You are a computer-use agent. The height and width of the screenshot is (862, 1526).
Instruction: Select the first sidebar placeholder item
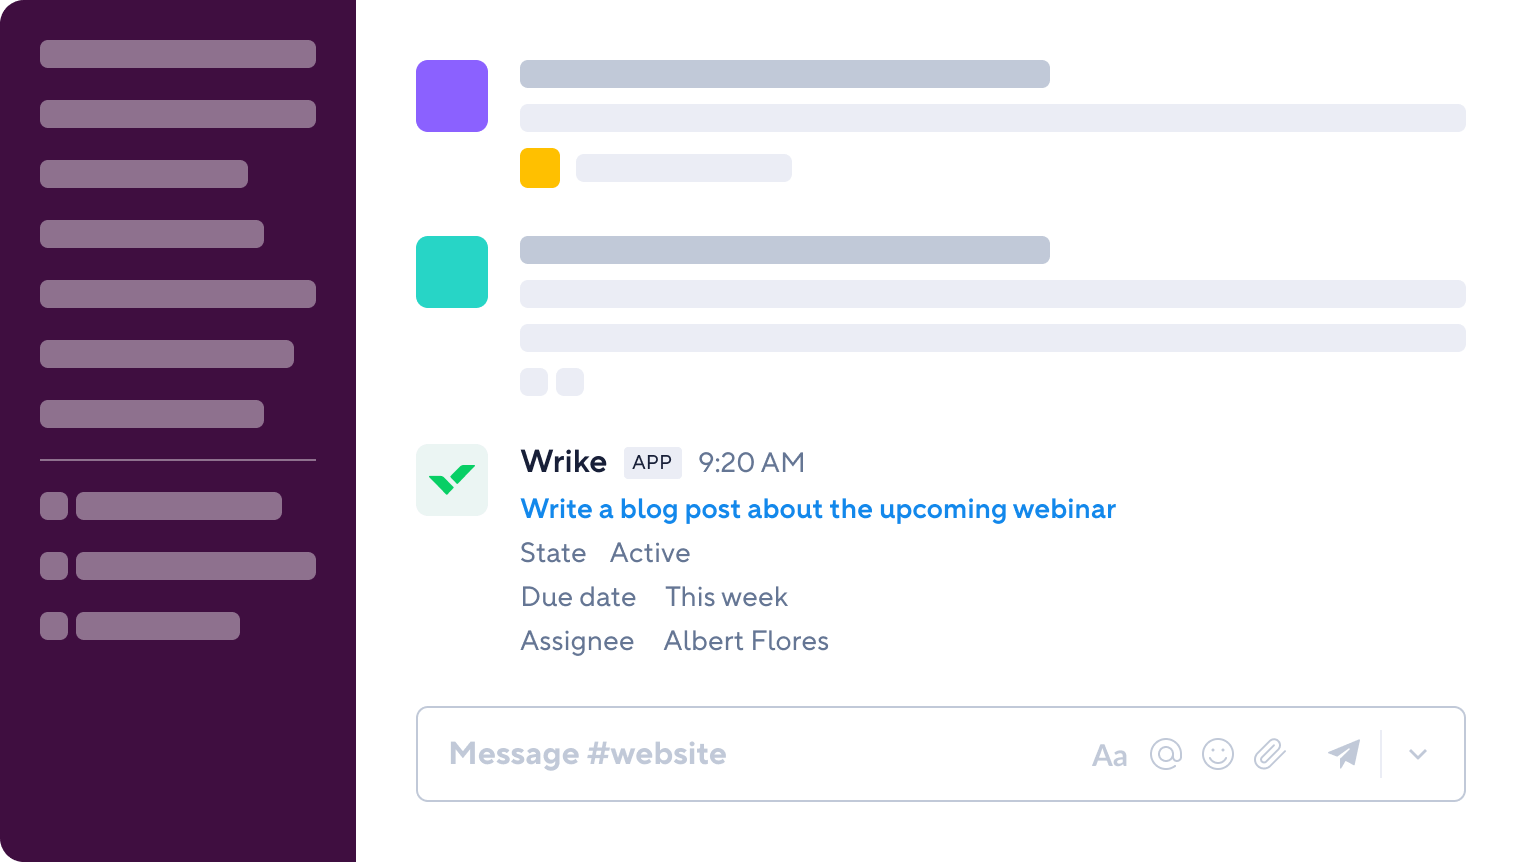click(x=178, y=54)
